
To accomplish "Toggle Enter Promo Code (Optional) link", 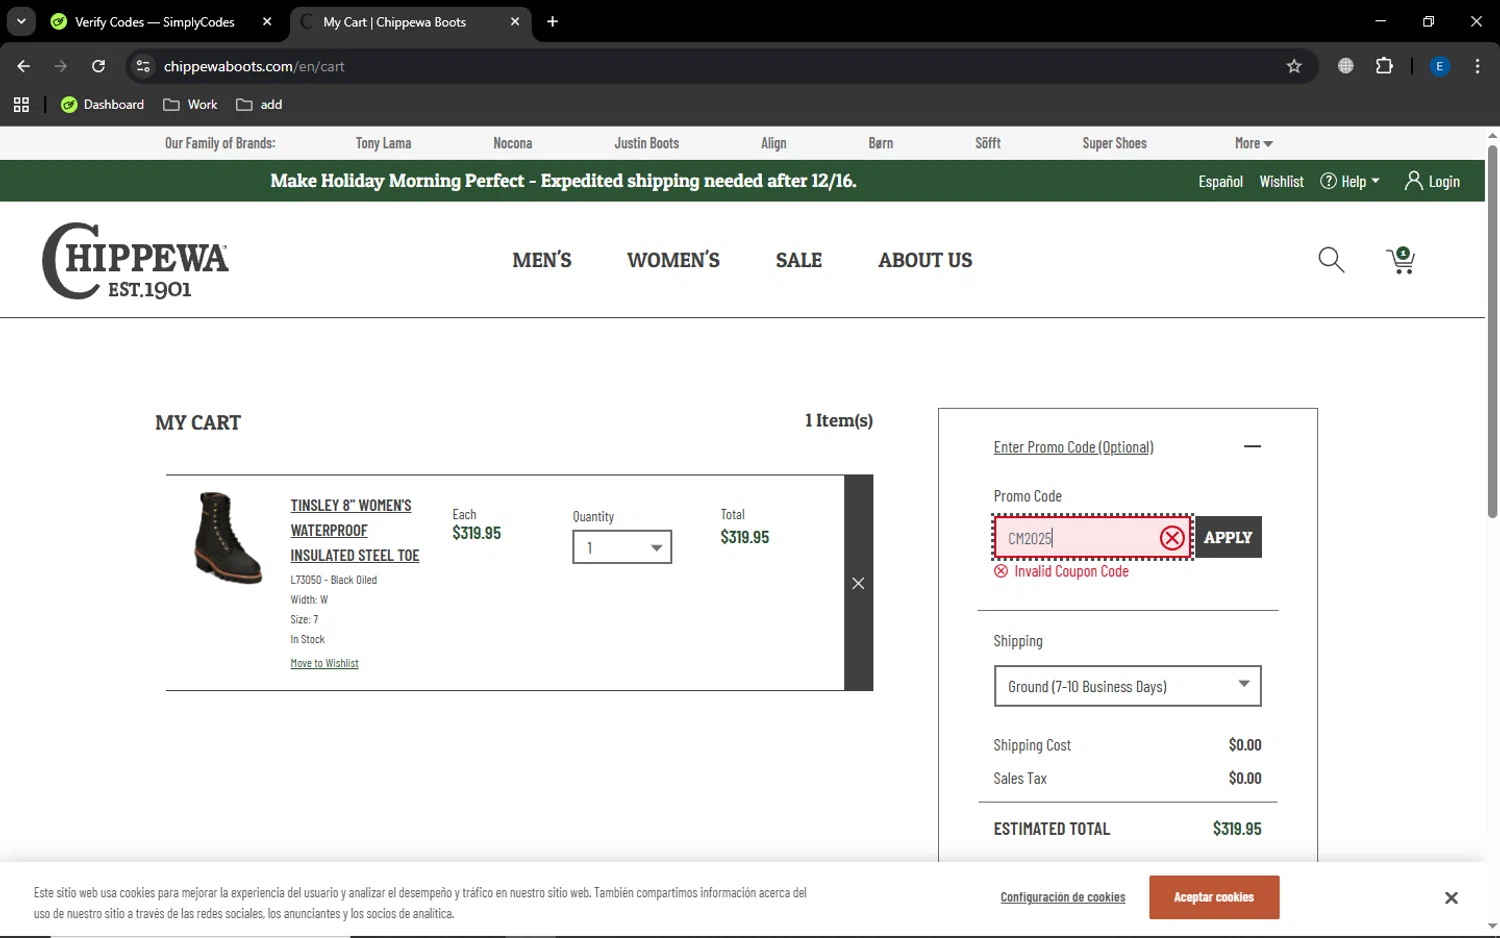I will coord(1073,447).
